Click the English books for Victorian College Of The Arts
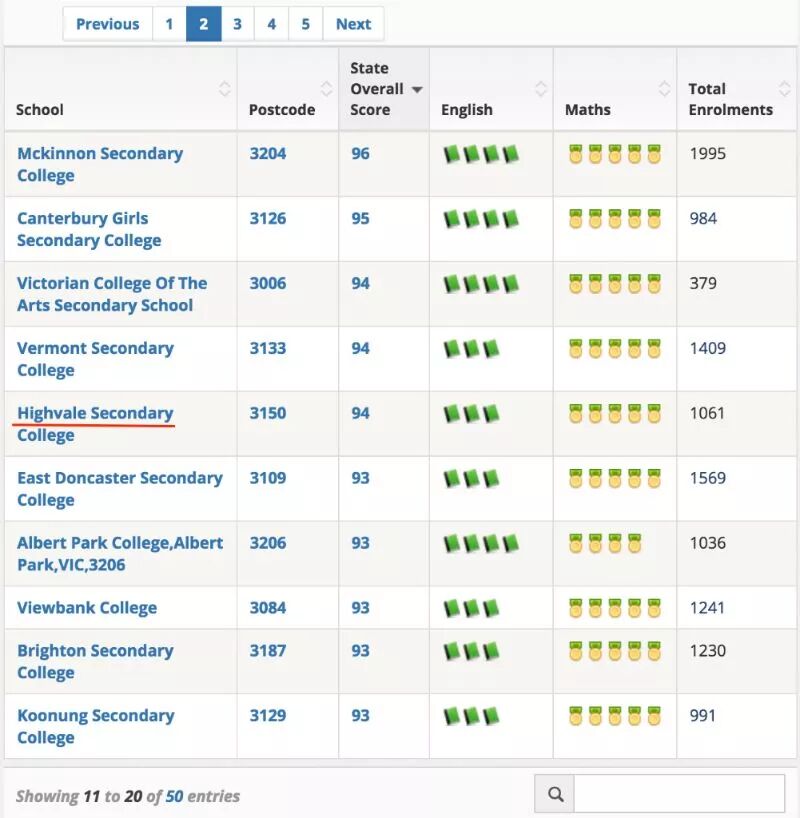 [481, 284]
